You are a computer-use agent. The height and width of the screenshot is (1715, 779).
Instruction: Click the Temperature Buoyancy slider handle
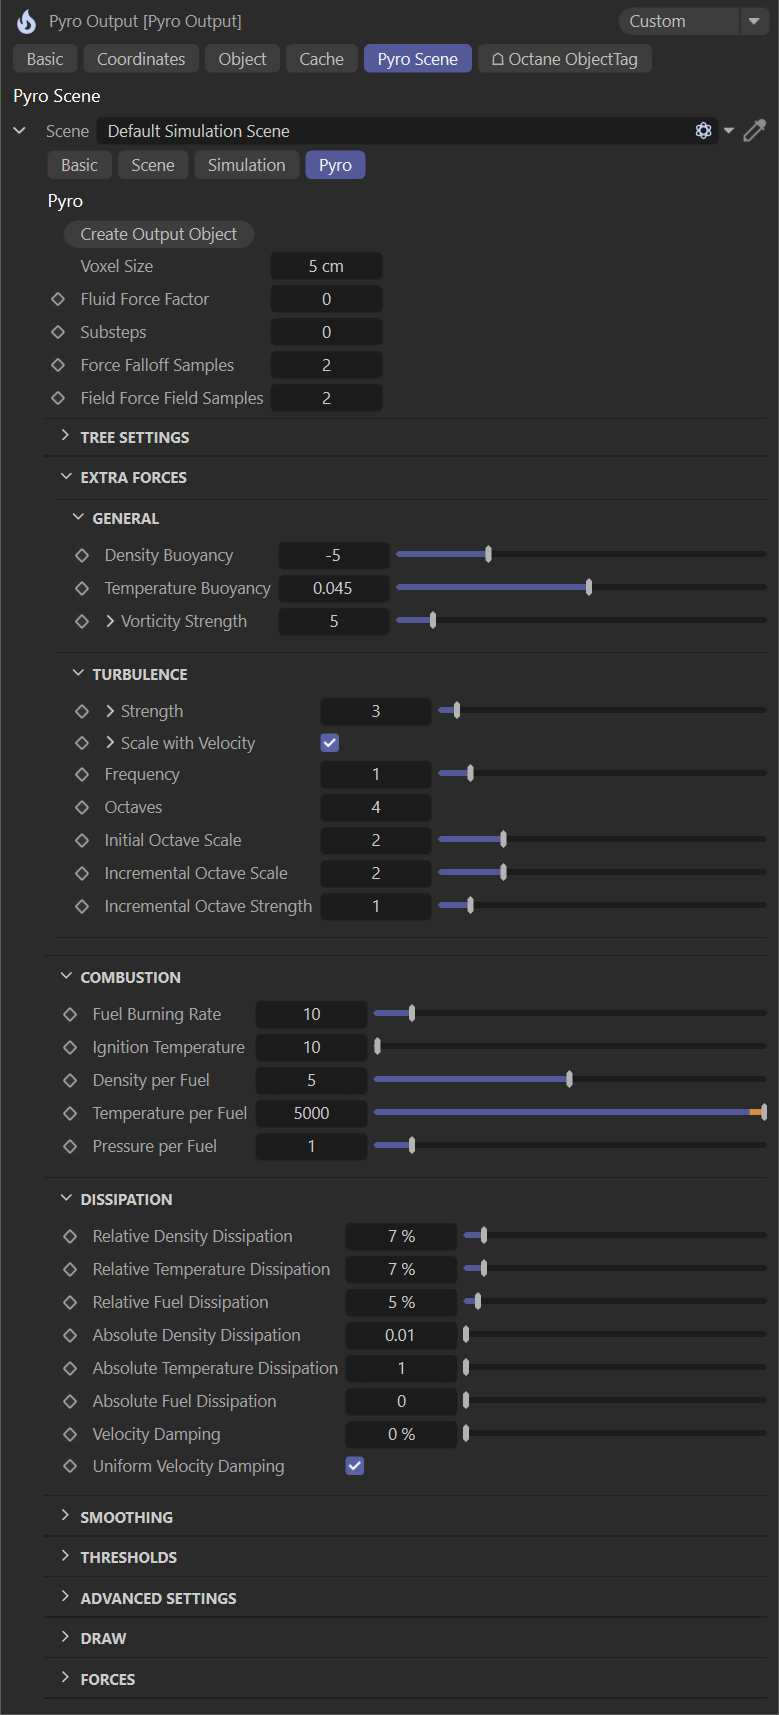[x=589, y=588]
